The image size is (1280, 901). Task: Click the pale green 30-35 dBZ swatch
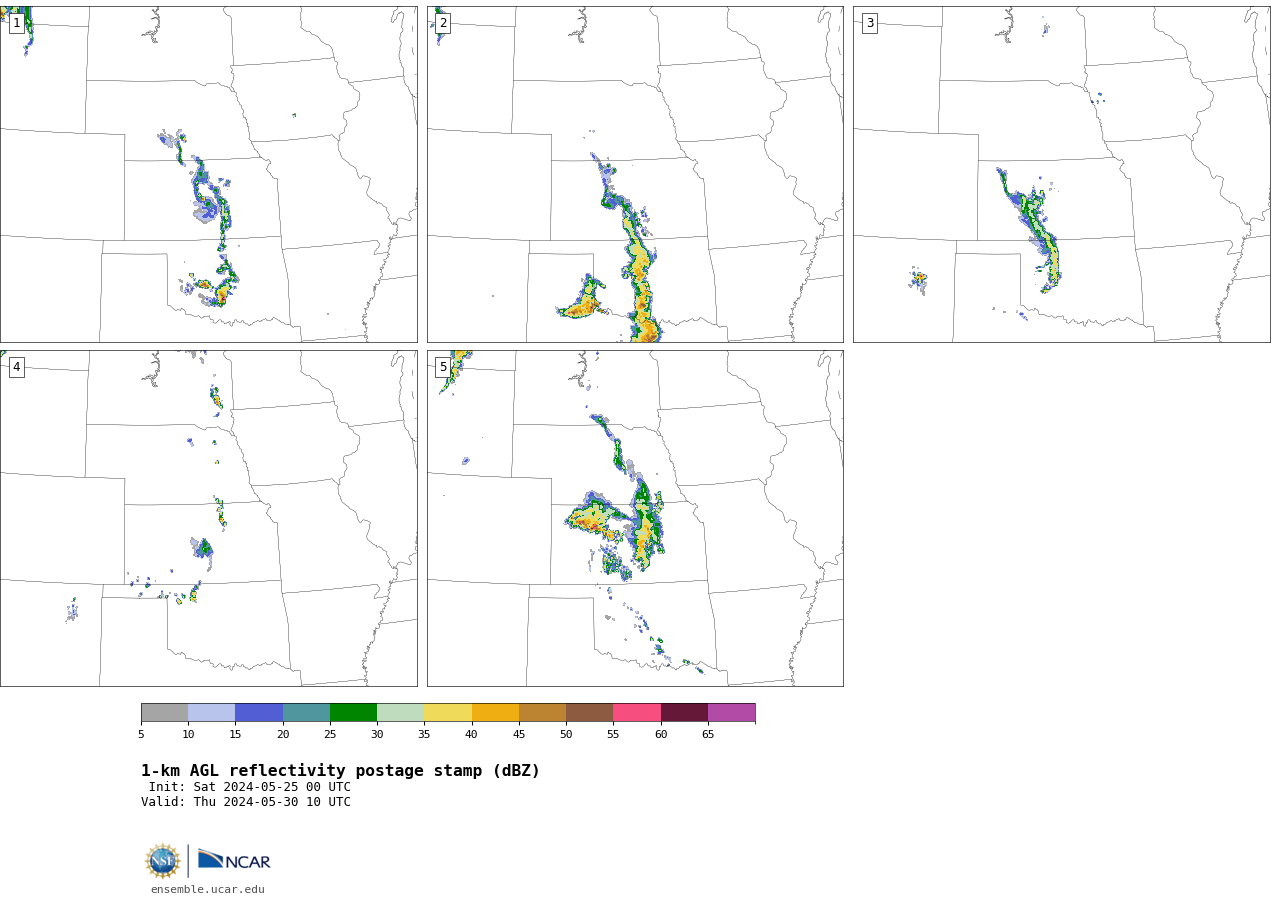click(x=401, y=713)
